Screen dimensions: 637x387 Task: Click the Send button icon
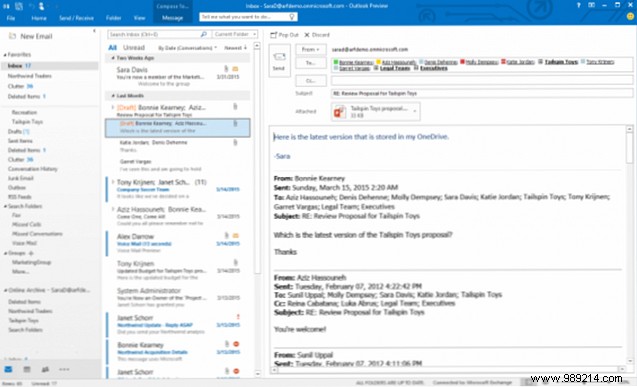tap(280, 57)
